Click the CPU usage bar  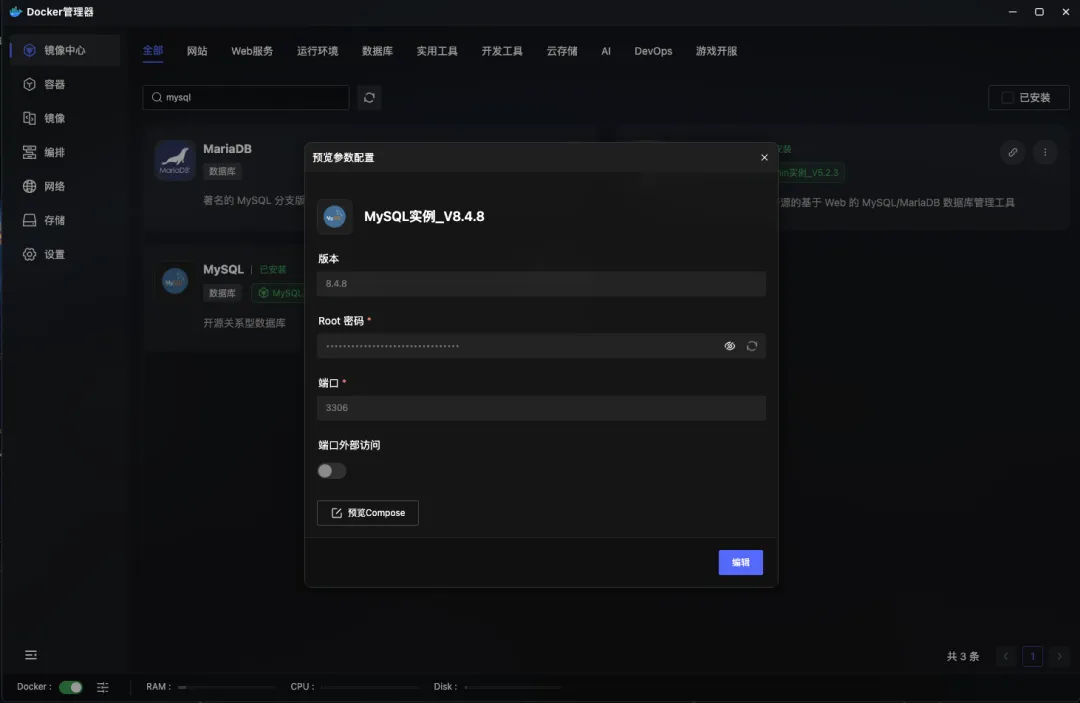369,687
